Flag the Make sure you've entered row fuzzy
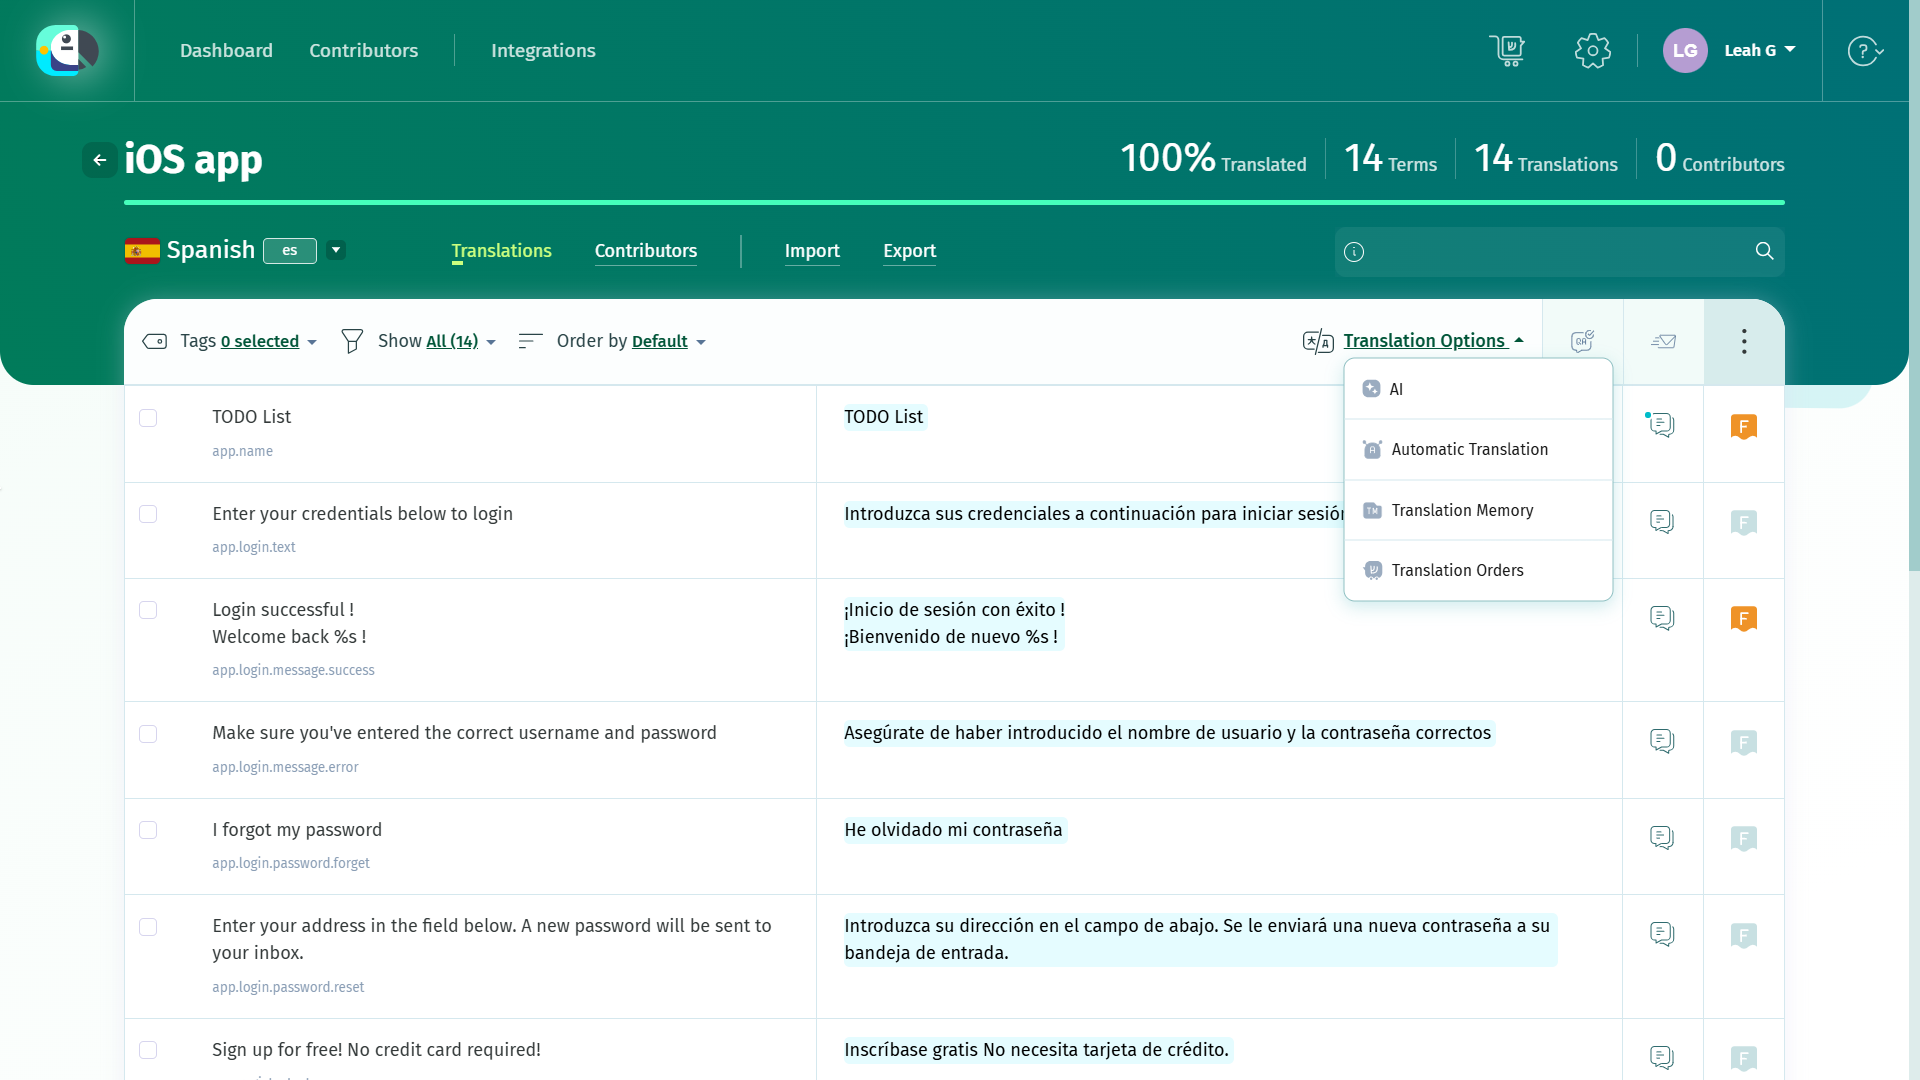 click(x=1743, y=742)
